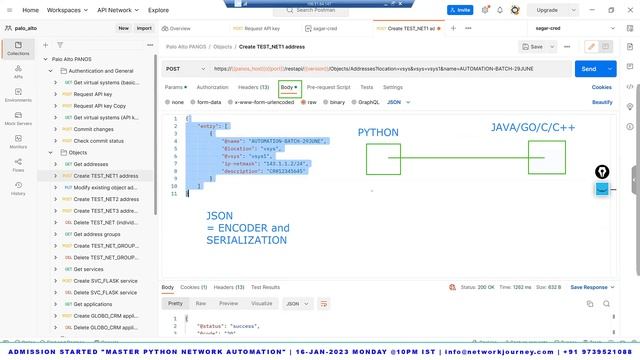
Task: Collapse the Palo Alto PANOS collection
Action: (45, 59)
